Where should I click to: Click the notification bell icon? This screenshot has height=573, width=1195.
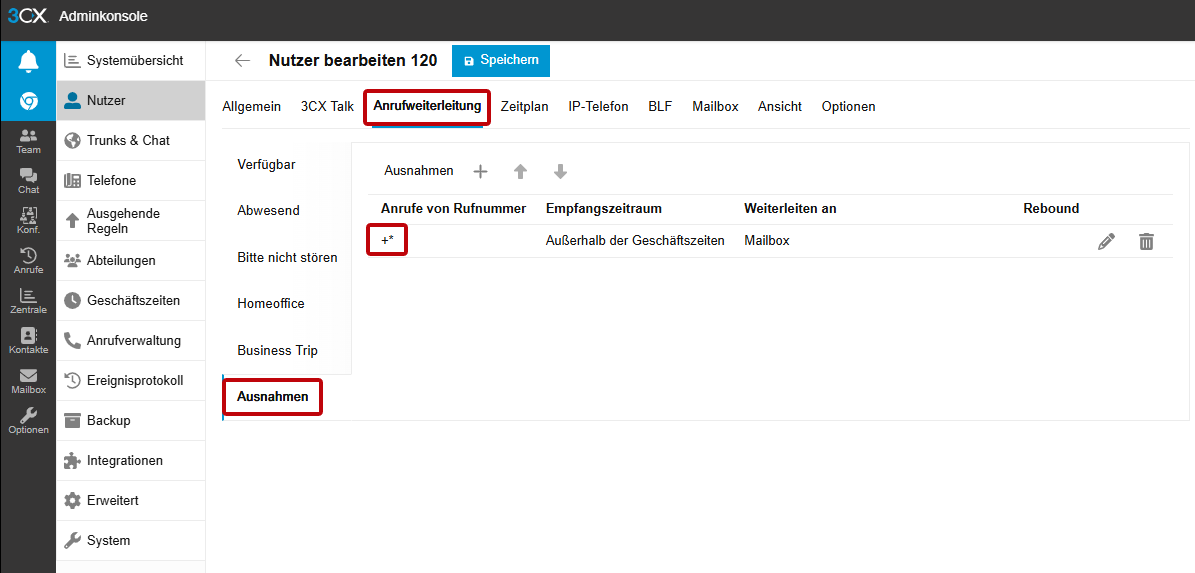coord(28,61)
